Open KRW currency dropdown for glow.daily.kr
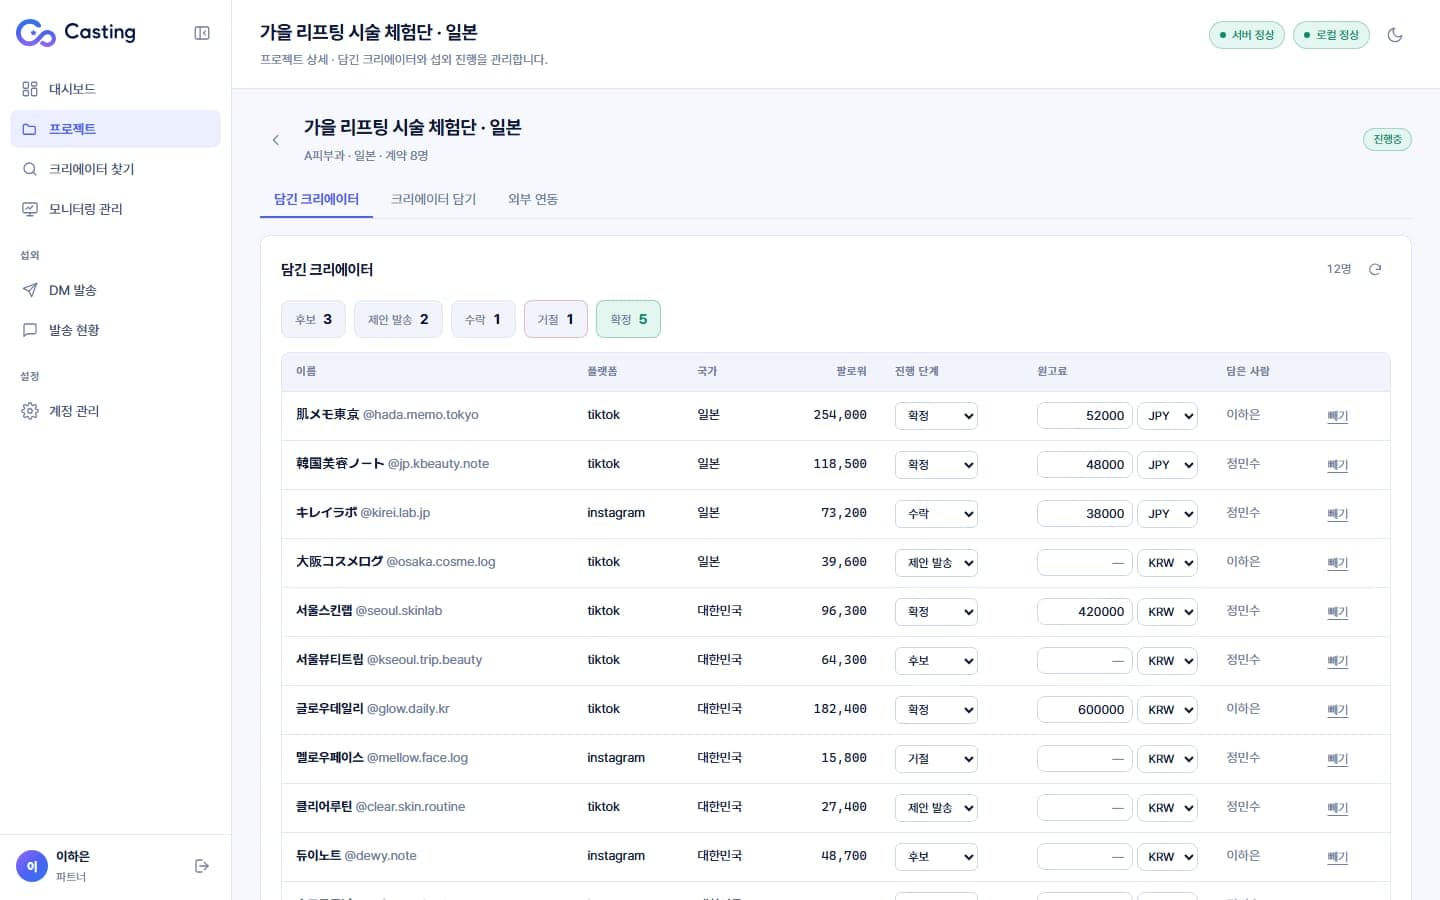This screenshot has width=1440, height=900. (x=1167, y=710)
